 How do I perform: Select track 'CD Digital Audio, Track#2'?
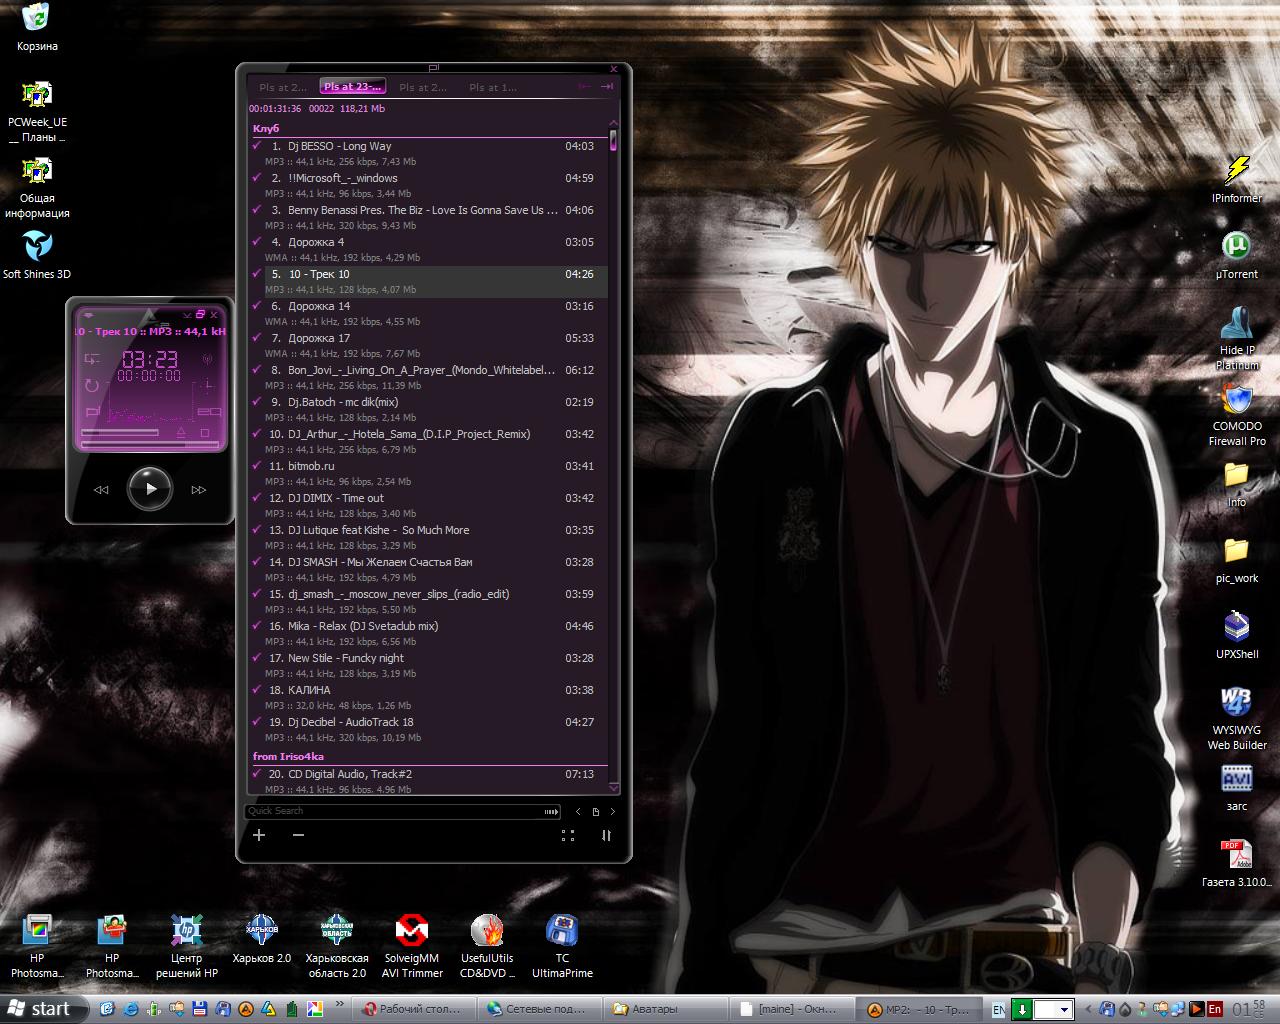click(428, 781)
